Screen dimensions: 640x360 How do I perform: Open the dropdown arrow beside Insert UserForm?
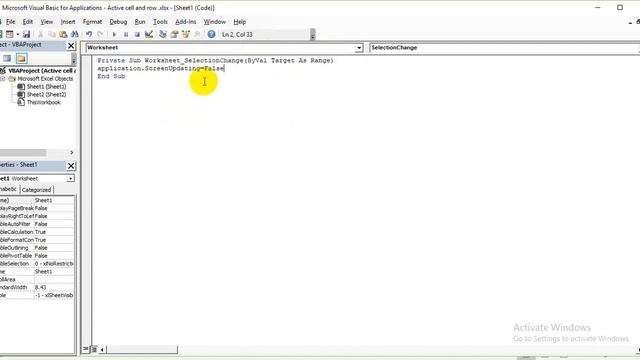[x=18, y=35]
